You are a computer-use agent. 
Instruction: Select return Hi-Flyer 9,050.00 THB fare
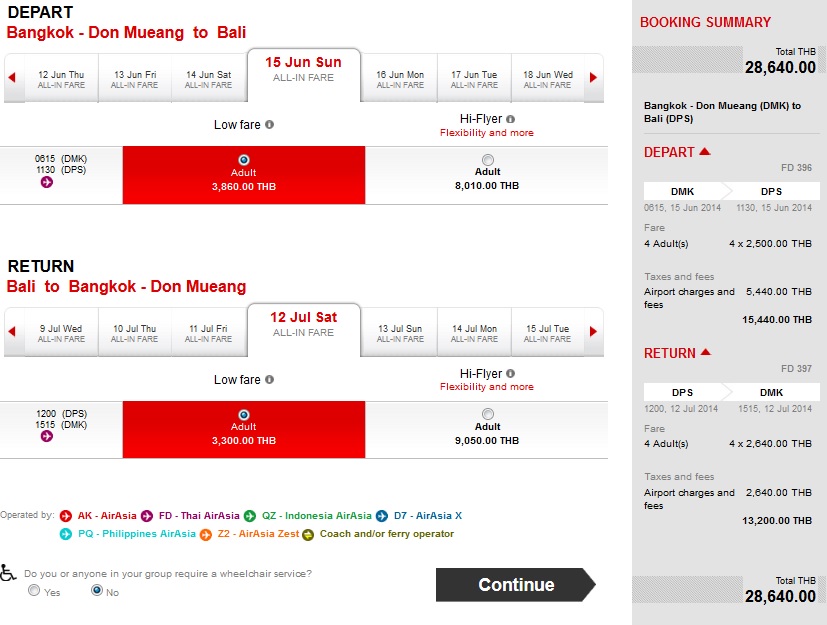point(488,414)
